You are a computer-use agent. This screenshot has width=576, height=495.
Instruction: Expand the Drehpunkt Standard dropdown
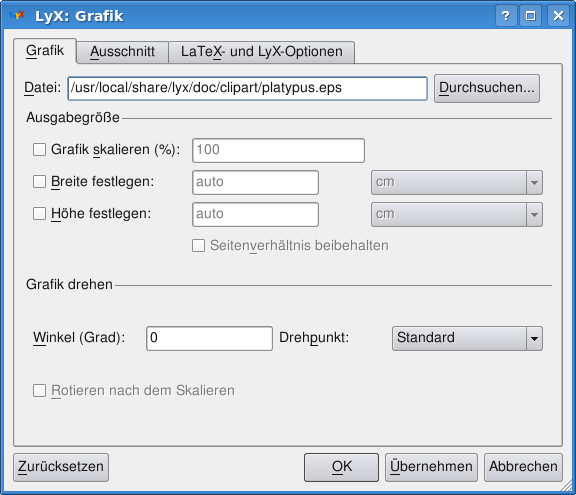point(467,338)
